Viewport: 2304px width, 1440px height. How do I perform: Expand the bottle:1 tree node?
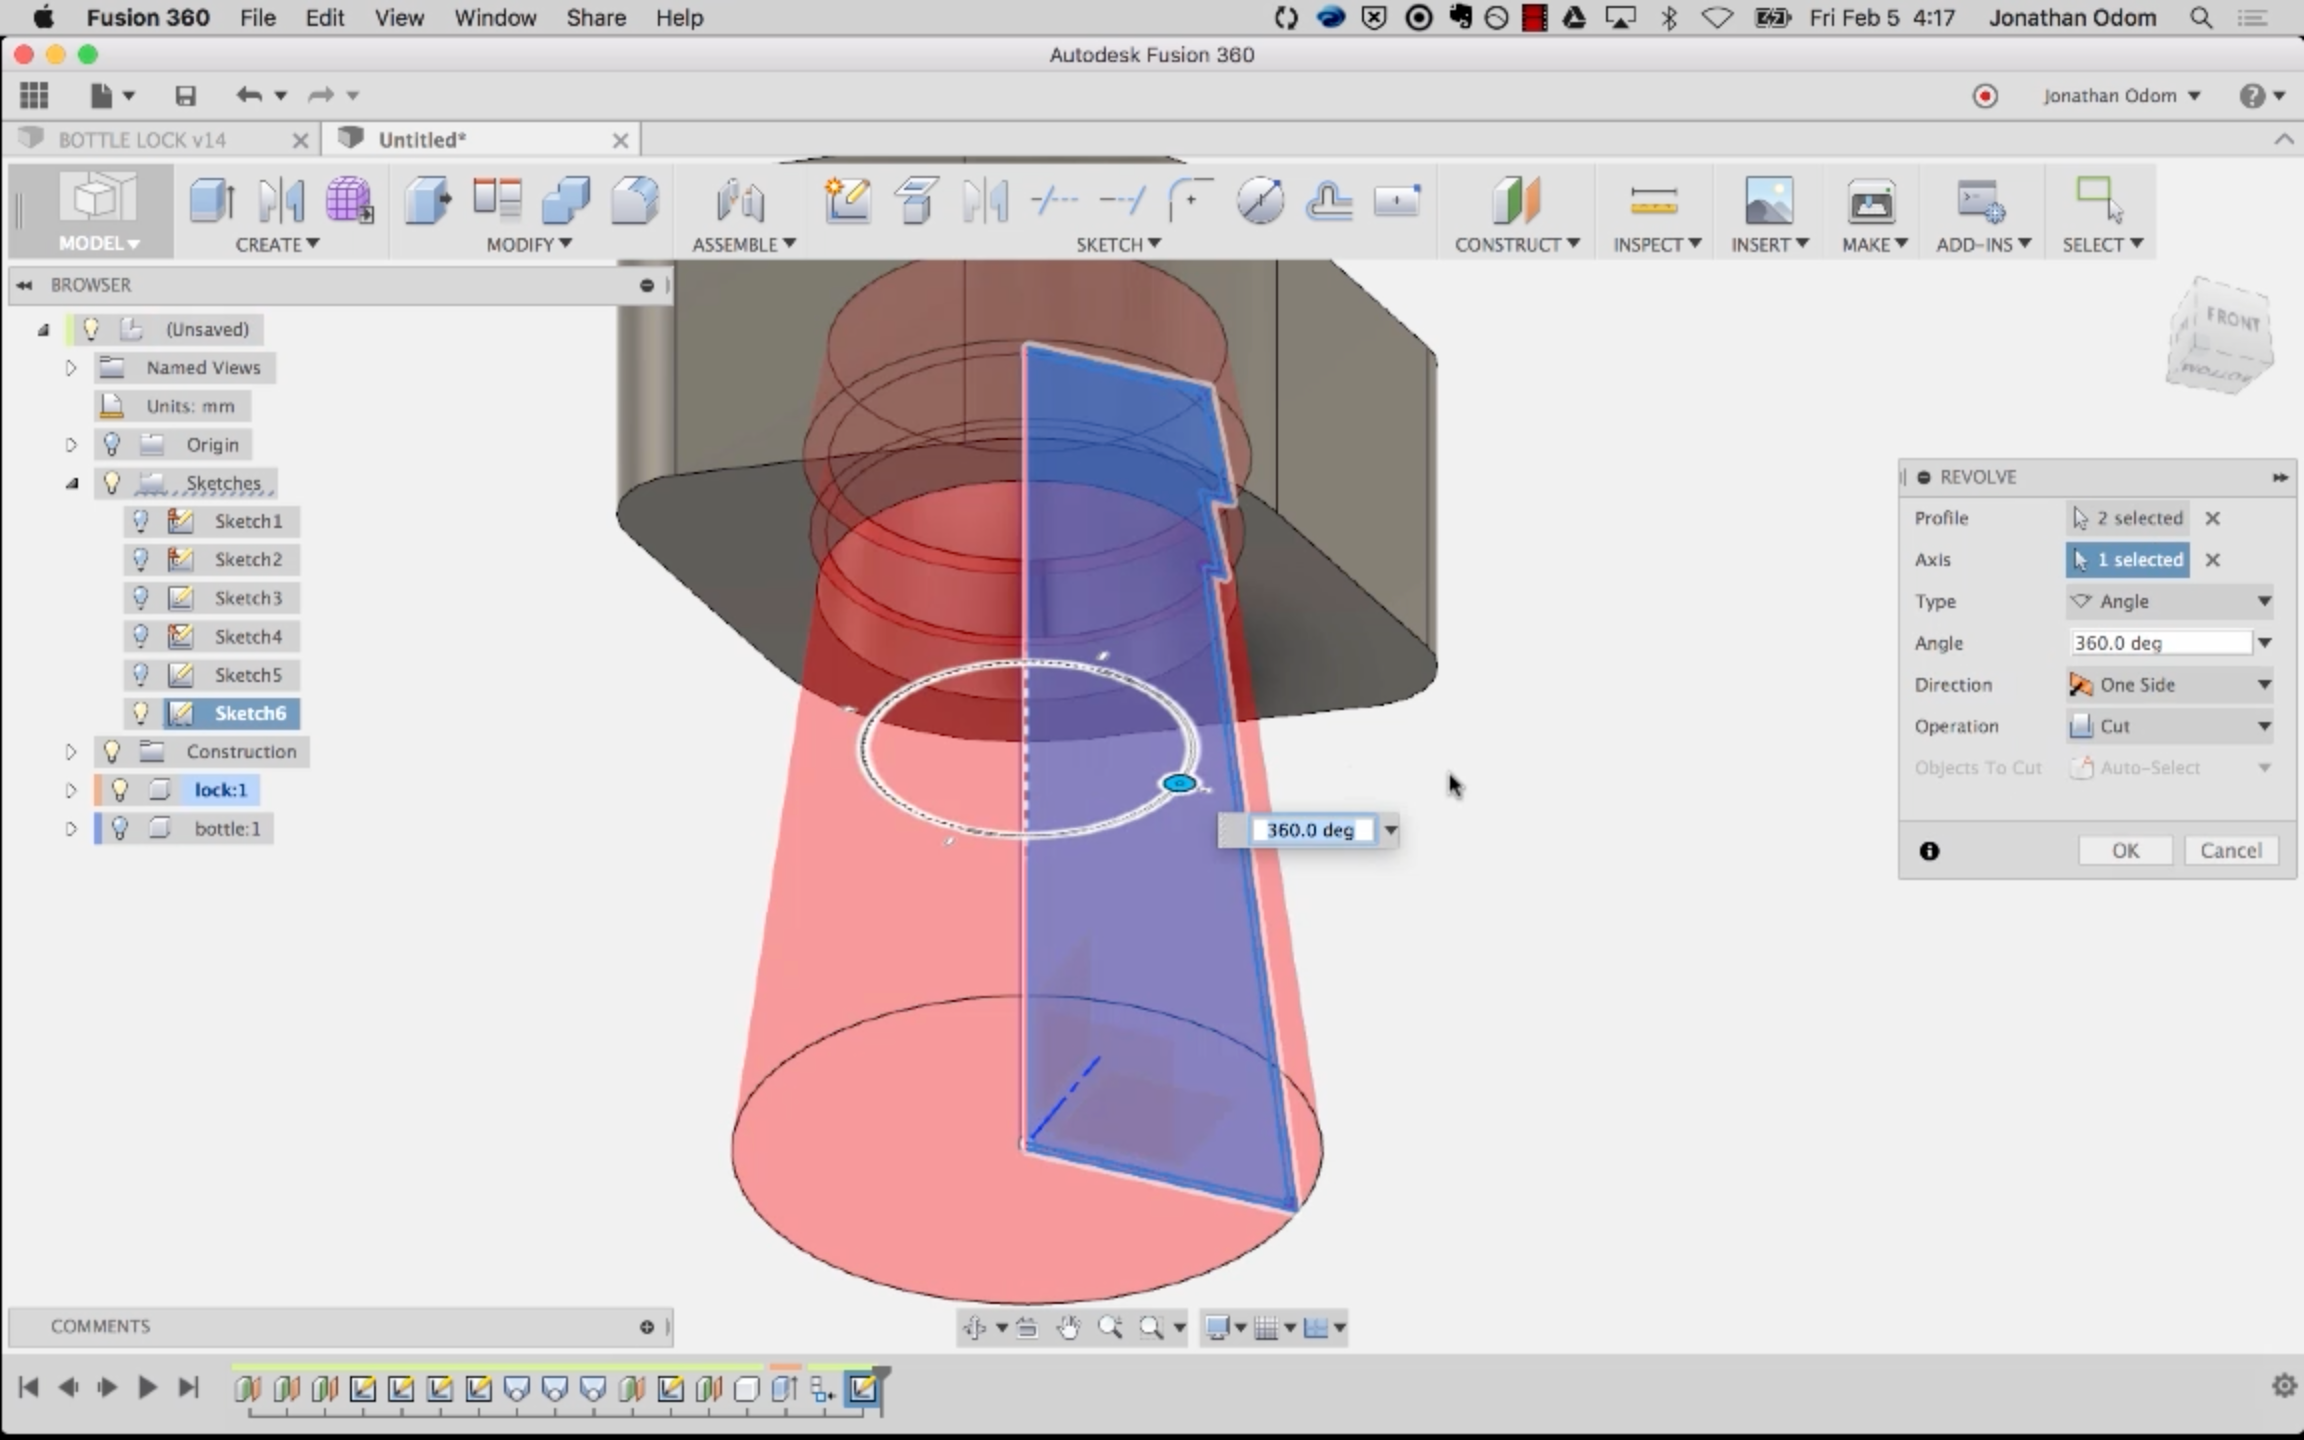pyautogui.click(x=71, y=829)
